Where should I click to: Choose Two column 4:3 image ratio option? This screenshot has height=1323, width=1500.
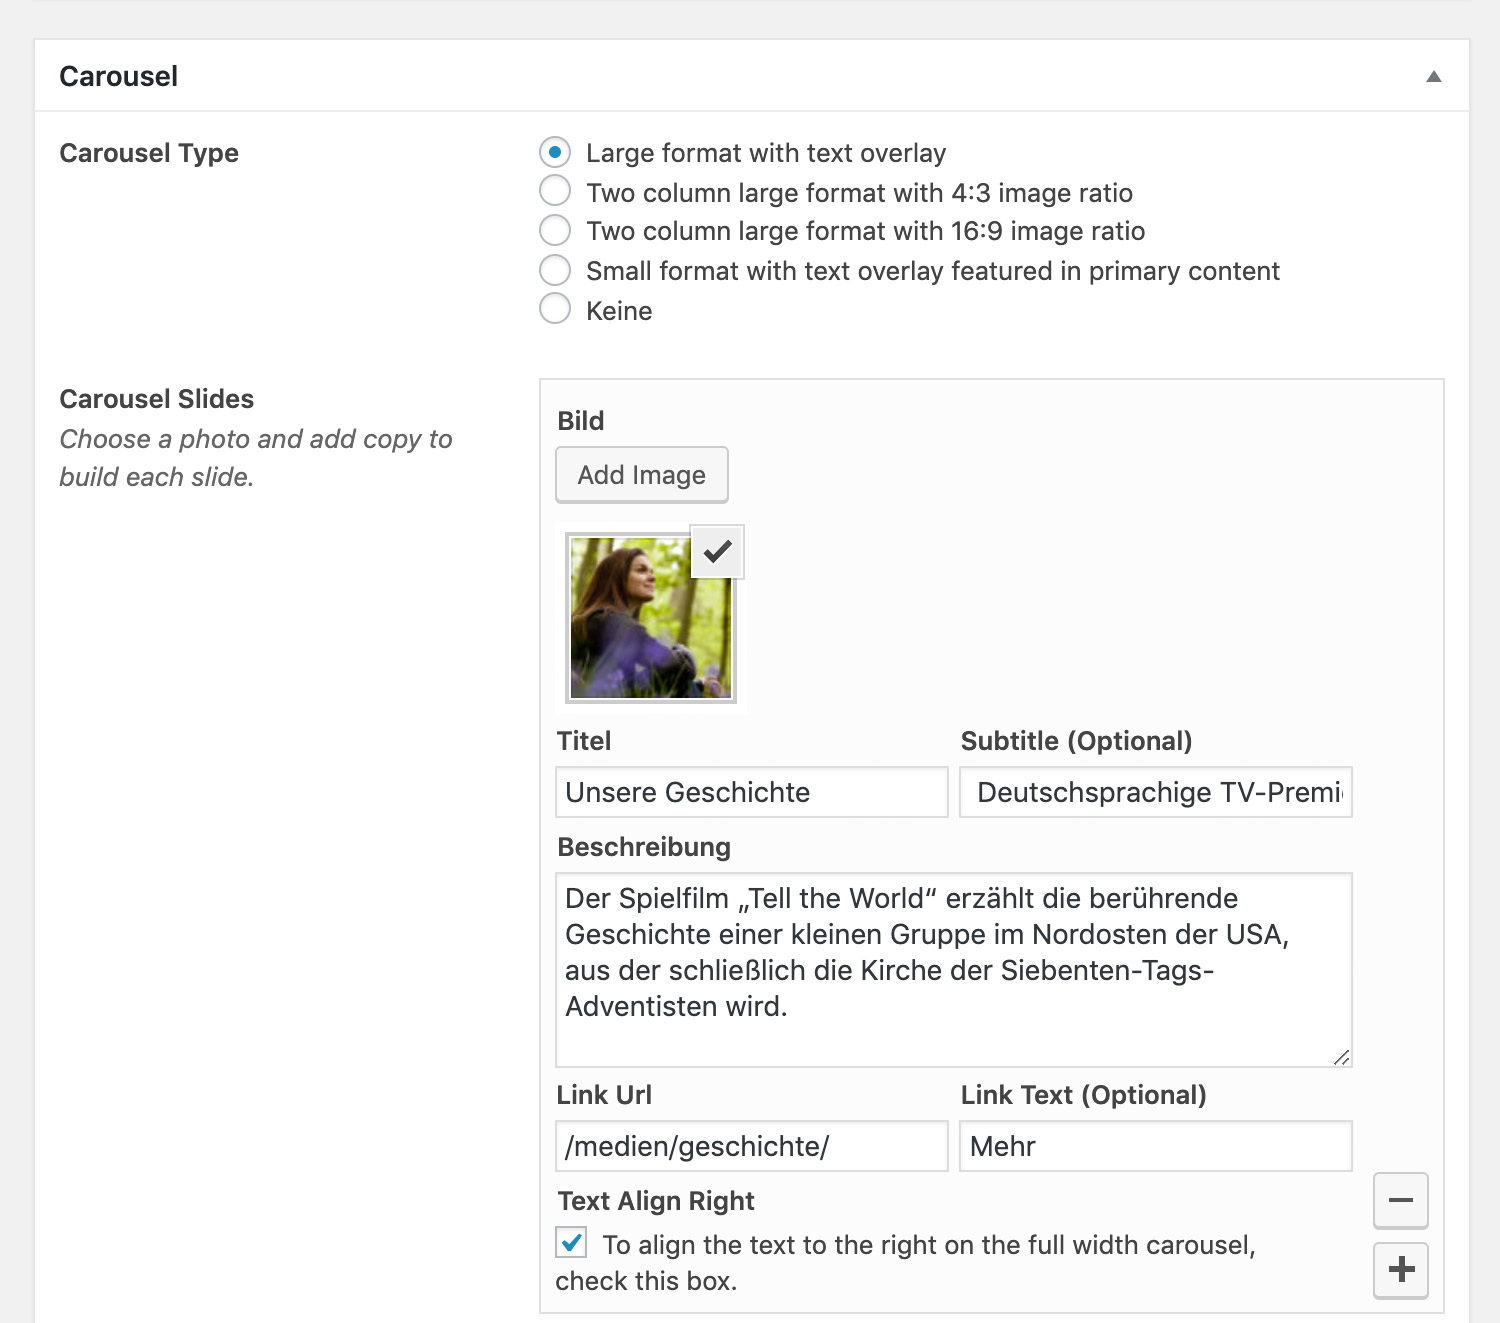[555, 190]
